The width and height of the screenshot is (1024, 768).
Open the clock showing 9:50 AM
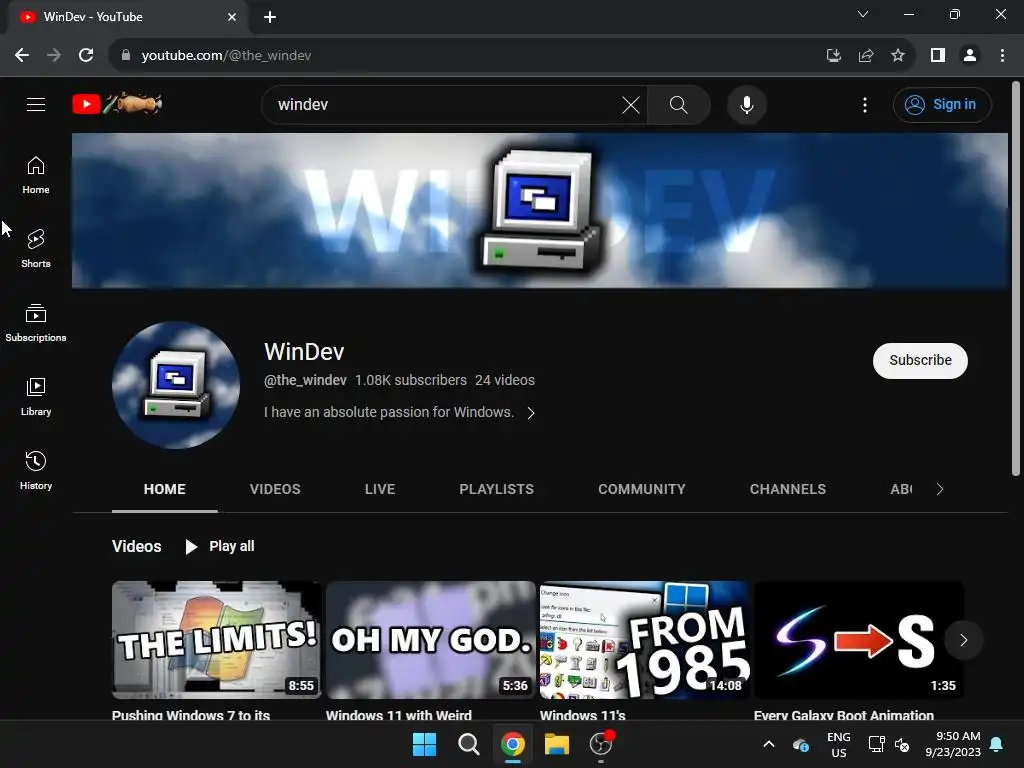click(x=953, y=744)
